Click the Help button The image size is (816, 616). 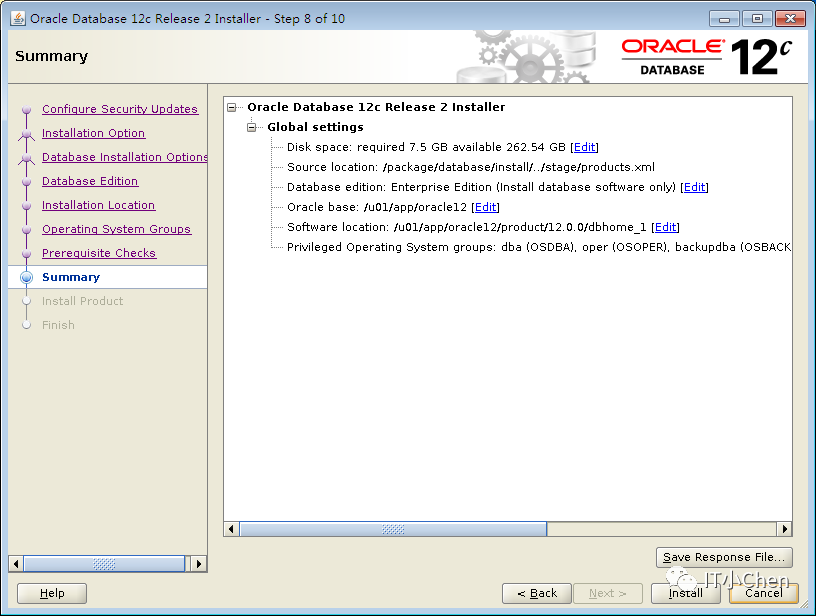point(52,593)
